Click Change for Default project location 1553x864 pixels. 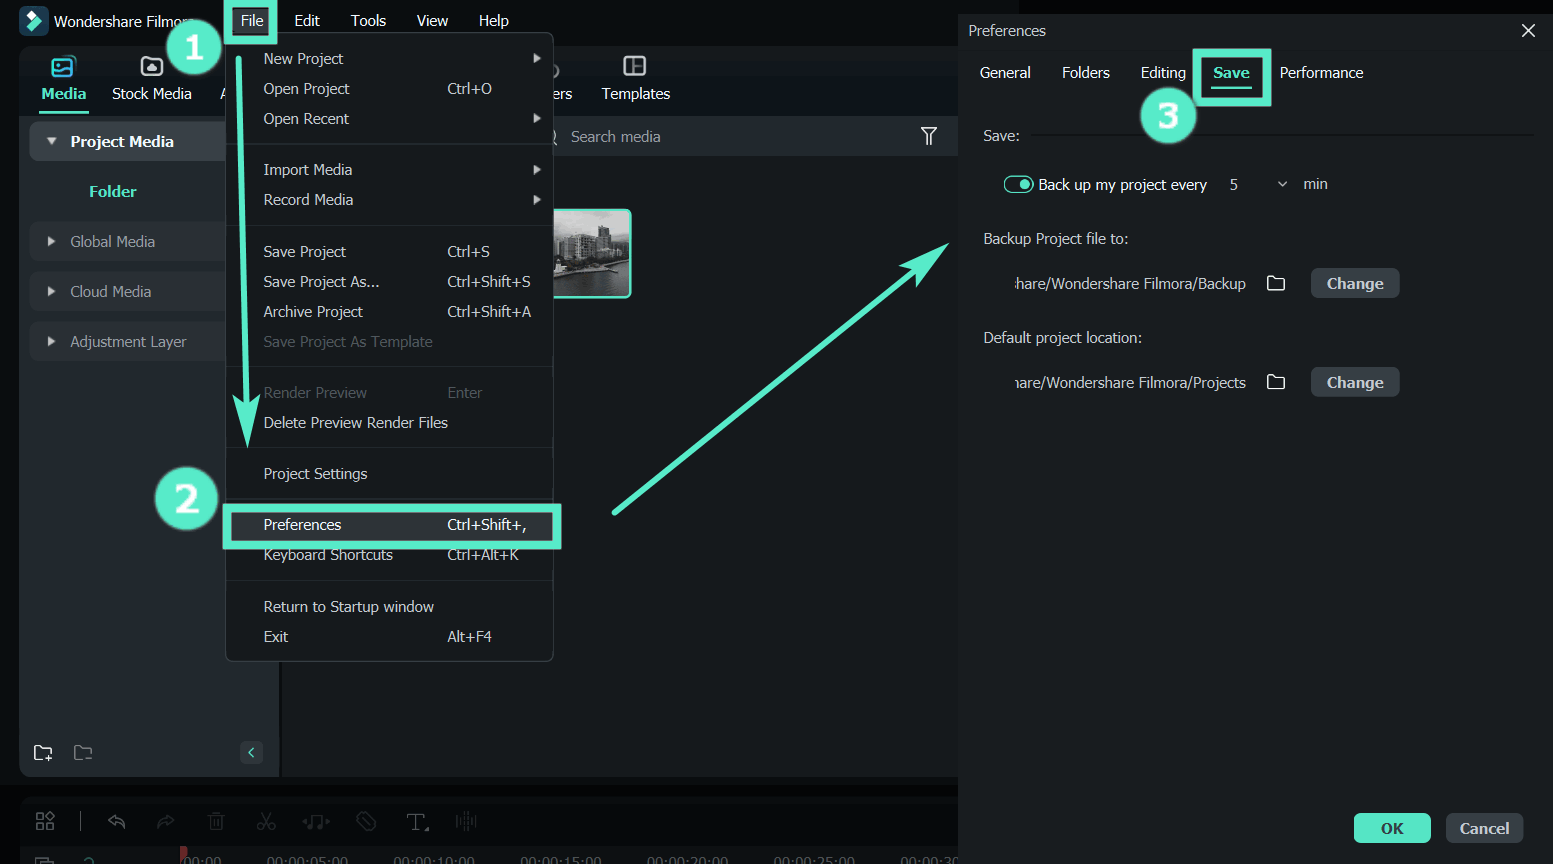click(1355, 382)
